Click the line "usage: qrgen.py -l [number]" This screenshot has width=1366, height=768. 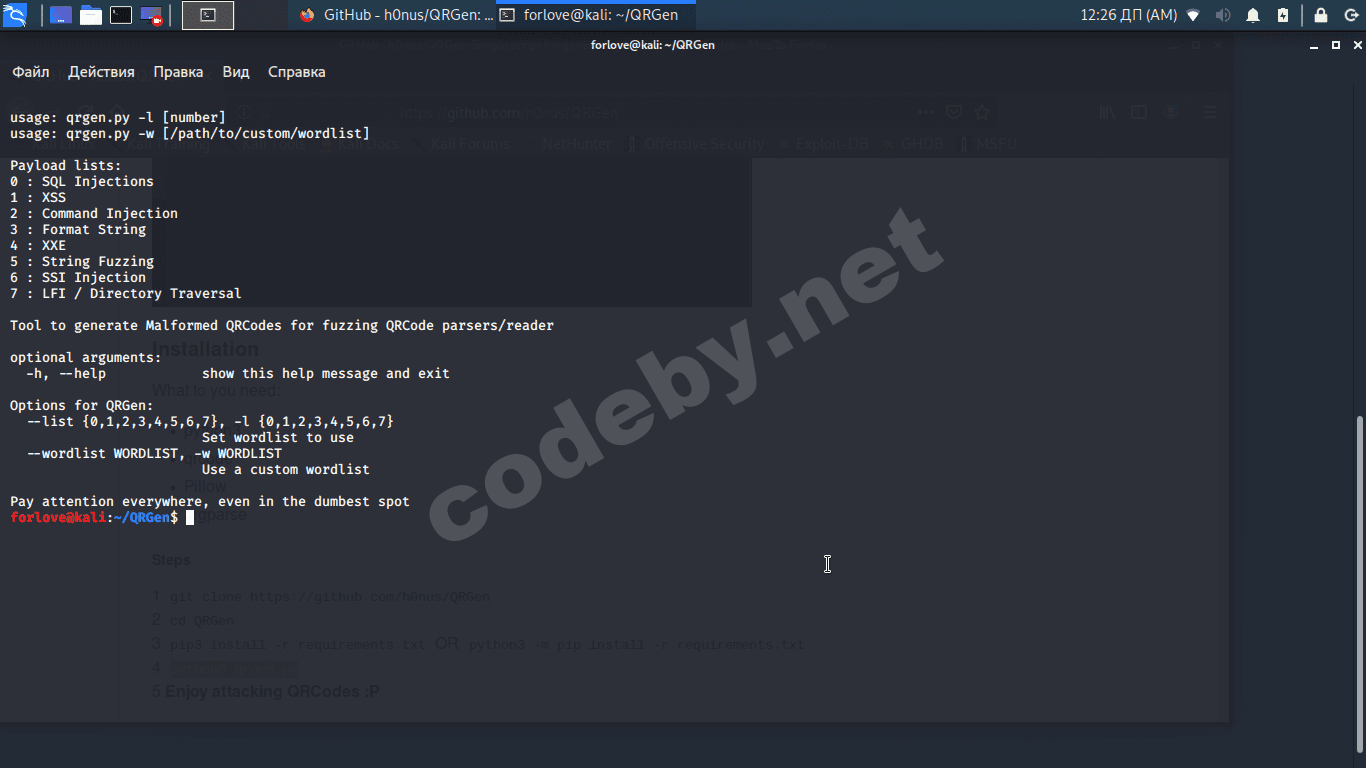click(118, 118)
